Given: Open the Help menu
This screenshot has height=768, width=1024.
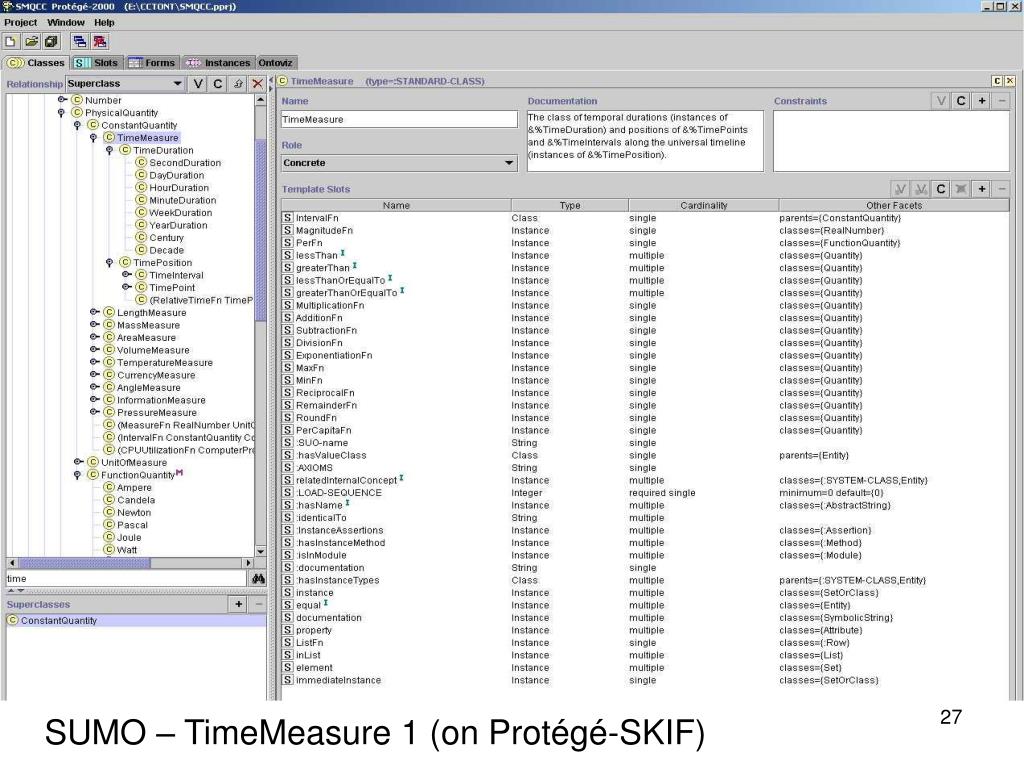Looking at the screenshot, I should tap(104, 22).
